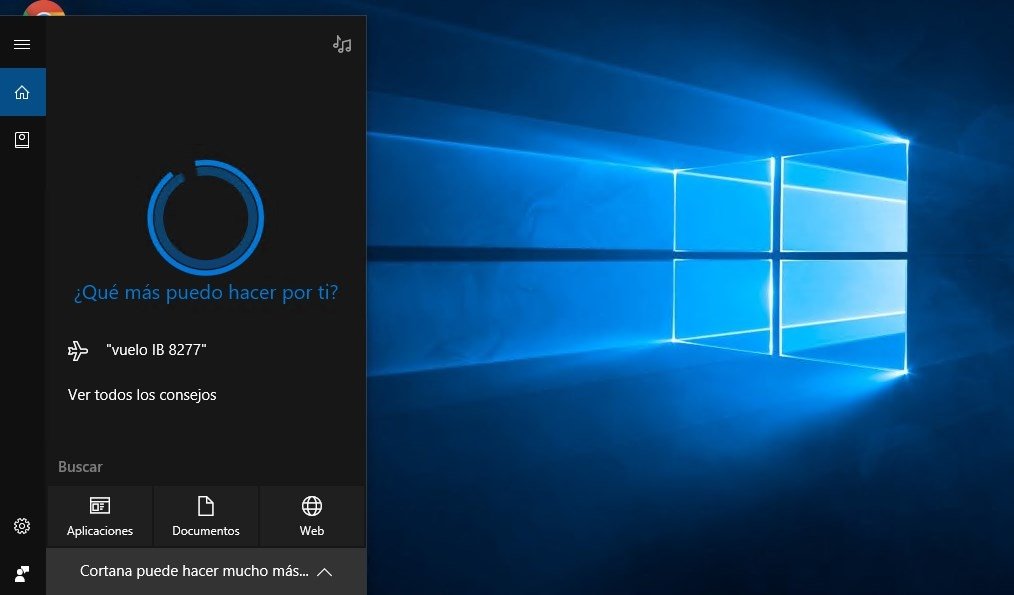
Task: Click the Cortana listening circle
Action: tap(206, 217)
